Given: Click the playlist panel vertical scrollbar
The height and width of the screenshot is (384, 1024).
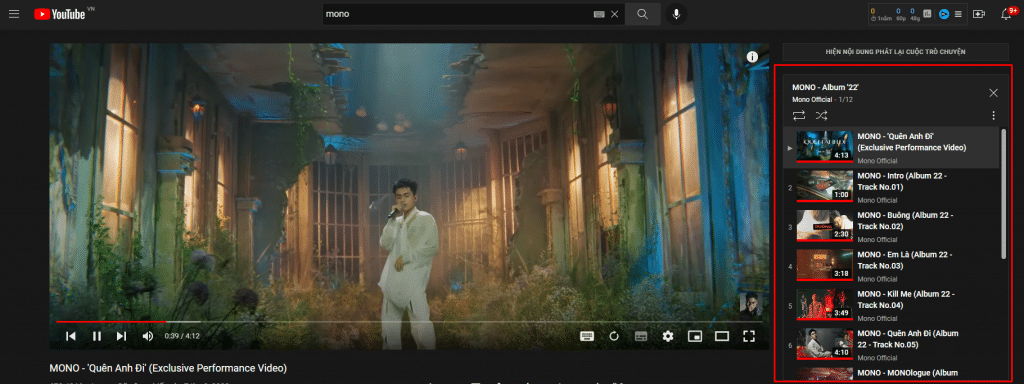Looking at the screenshot, I should click(1003, 193).
